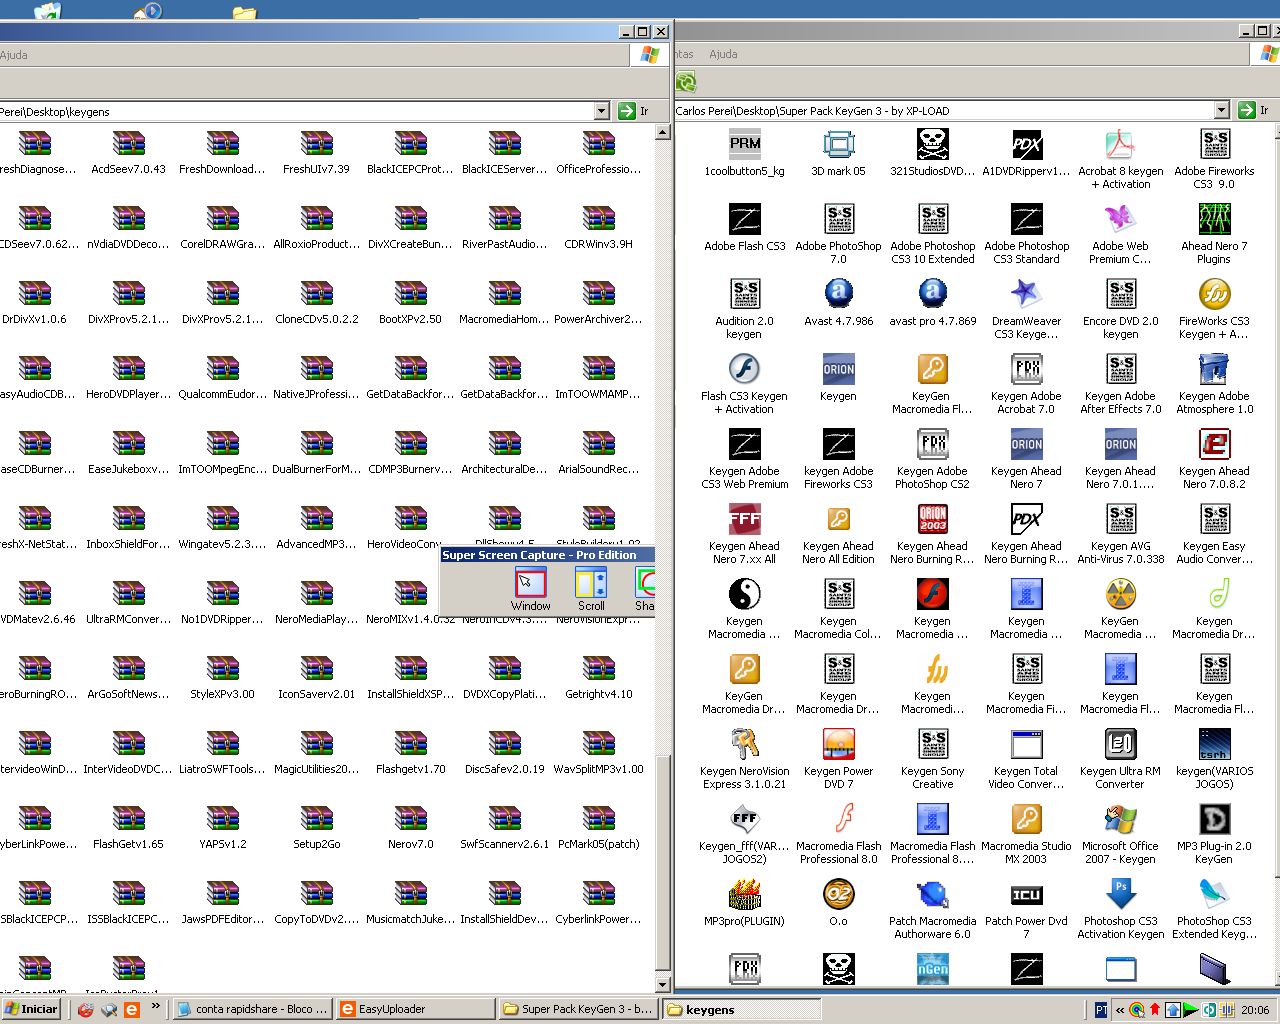Switch to EasyUploader taskbar item
This screenshot has height=1024, width=1280.
click(x=415, y=1009)
